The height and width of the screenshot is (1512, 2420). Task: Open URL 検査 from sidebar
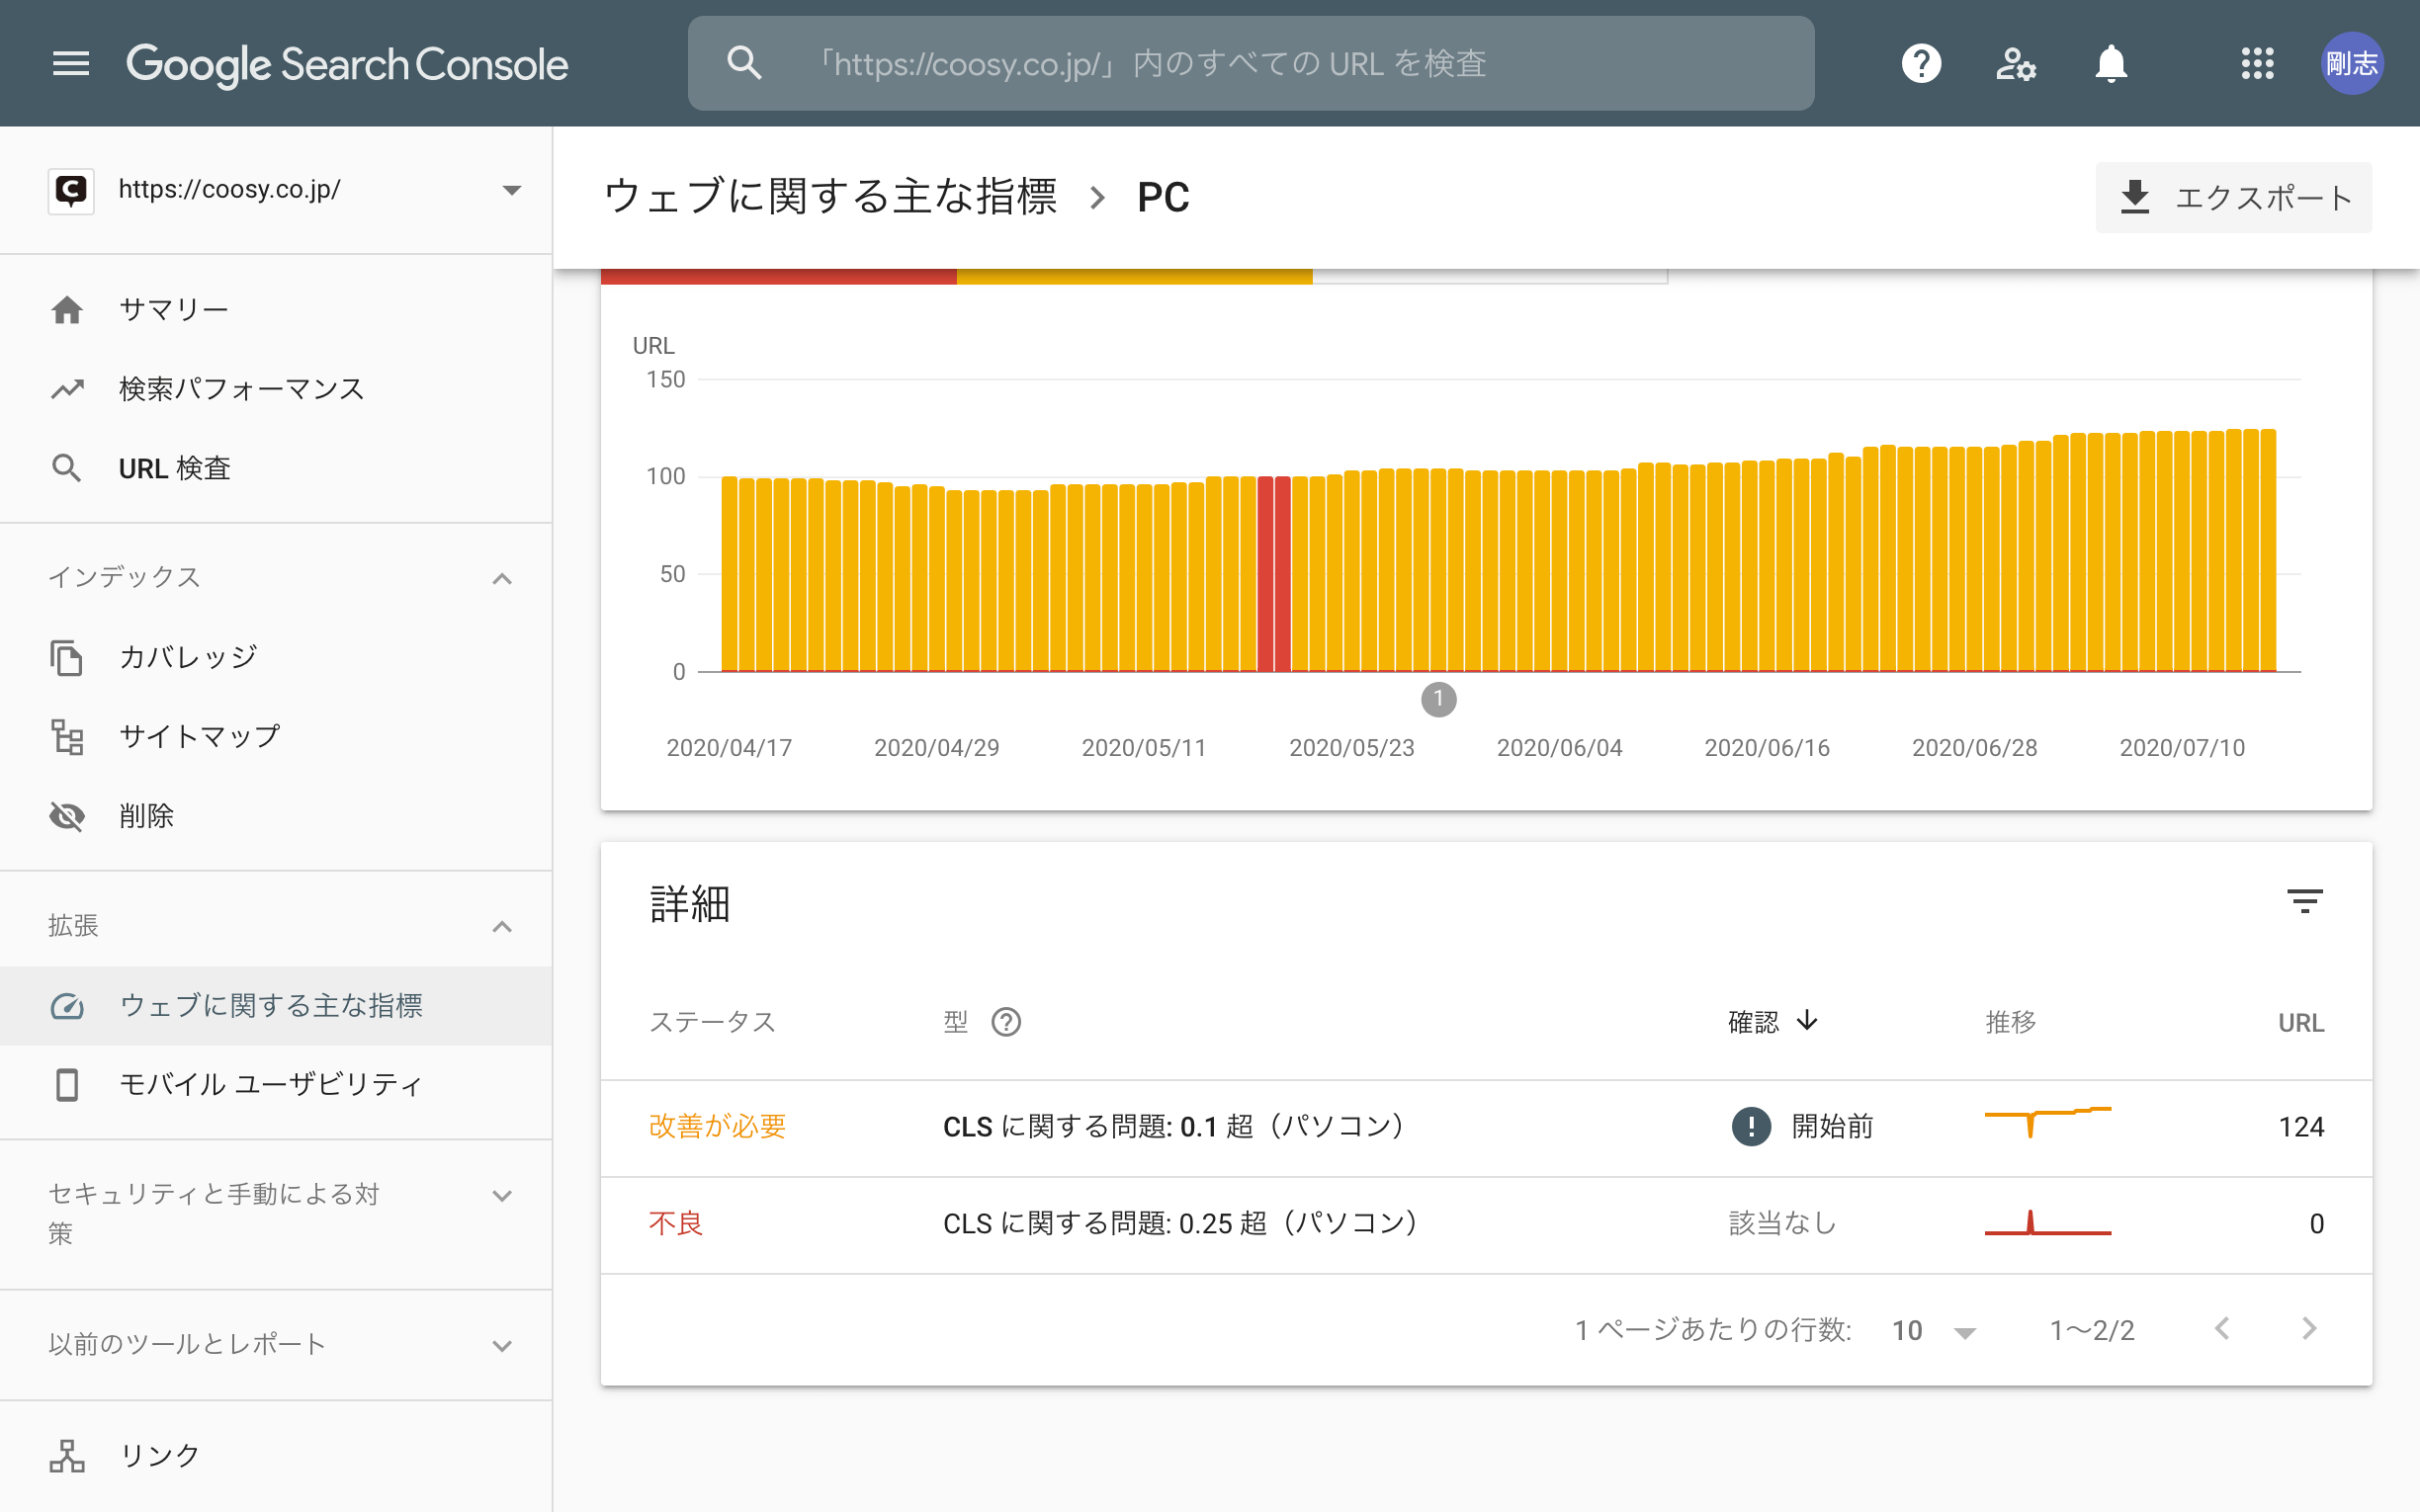(276, 468)
